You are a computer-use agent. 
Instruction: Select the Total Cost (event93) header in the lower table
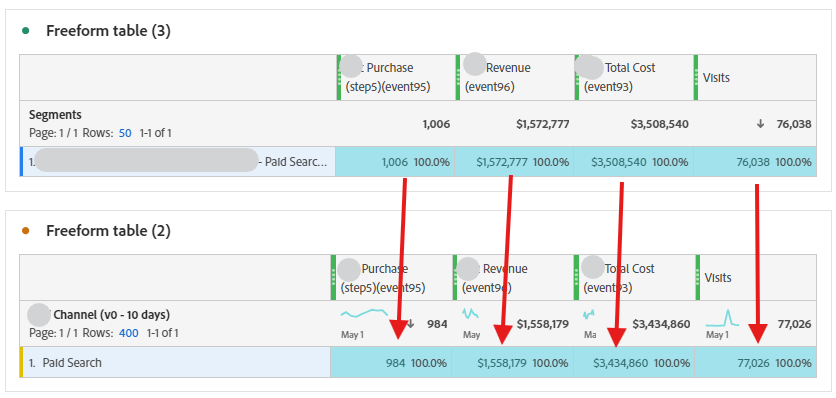point(634,278)
